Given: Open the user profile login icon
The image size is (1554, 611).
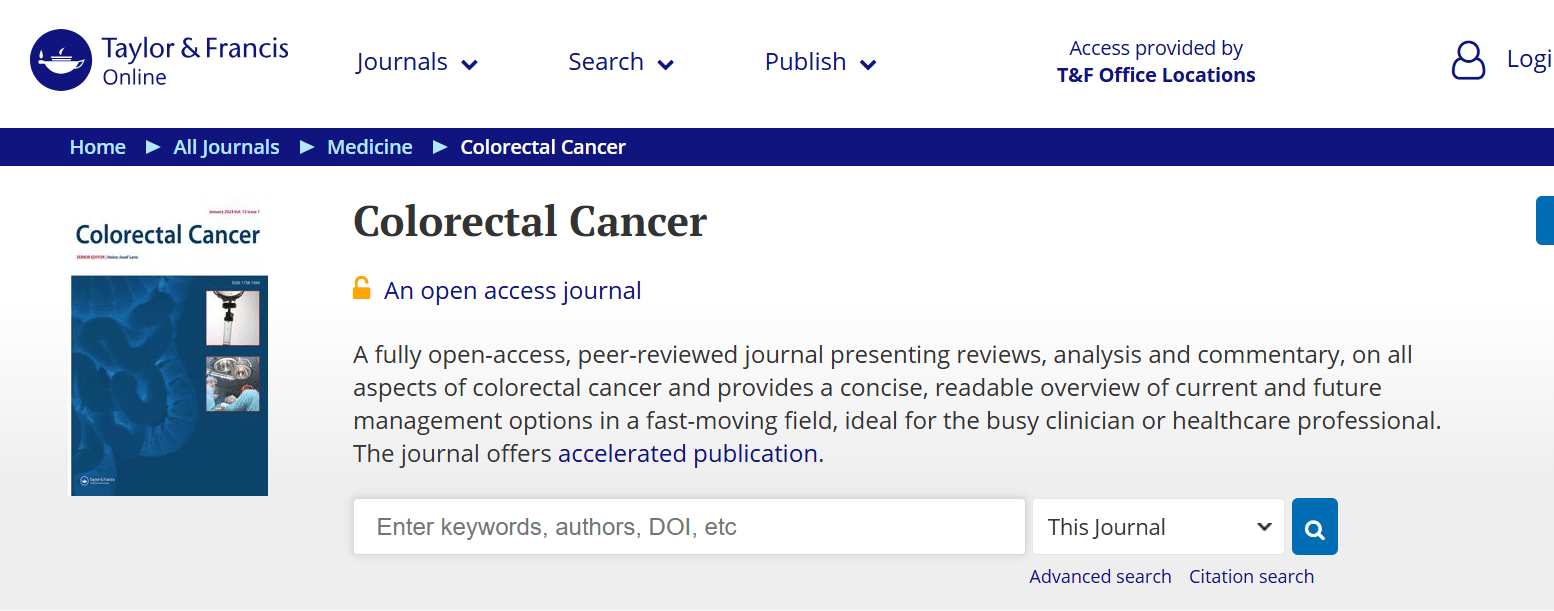Looking at the screenshot, I should pyautogui.click(x=1468, y=61).
